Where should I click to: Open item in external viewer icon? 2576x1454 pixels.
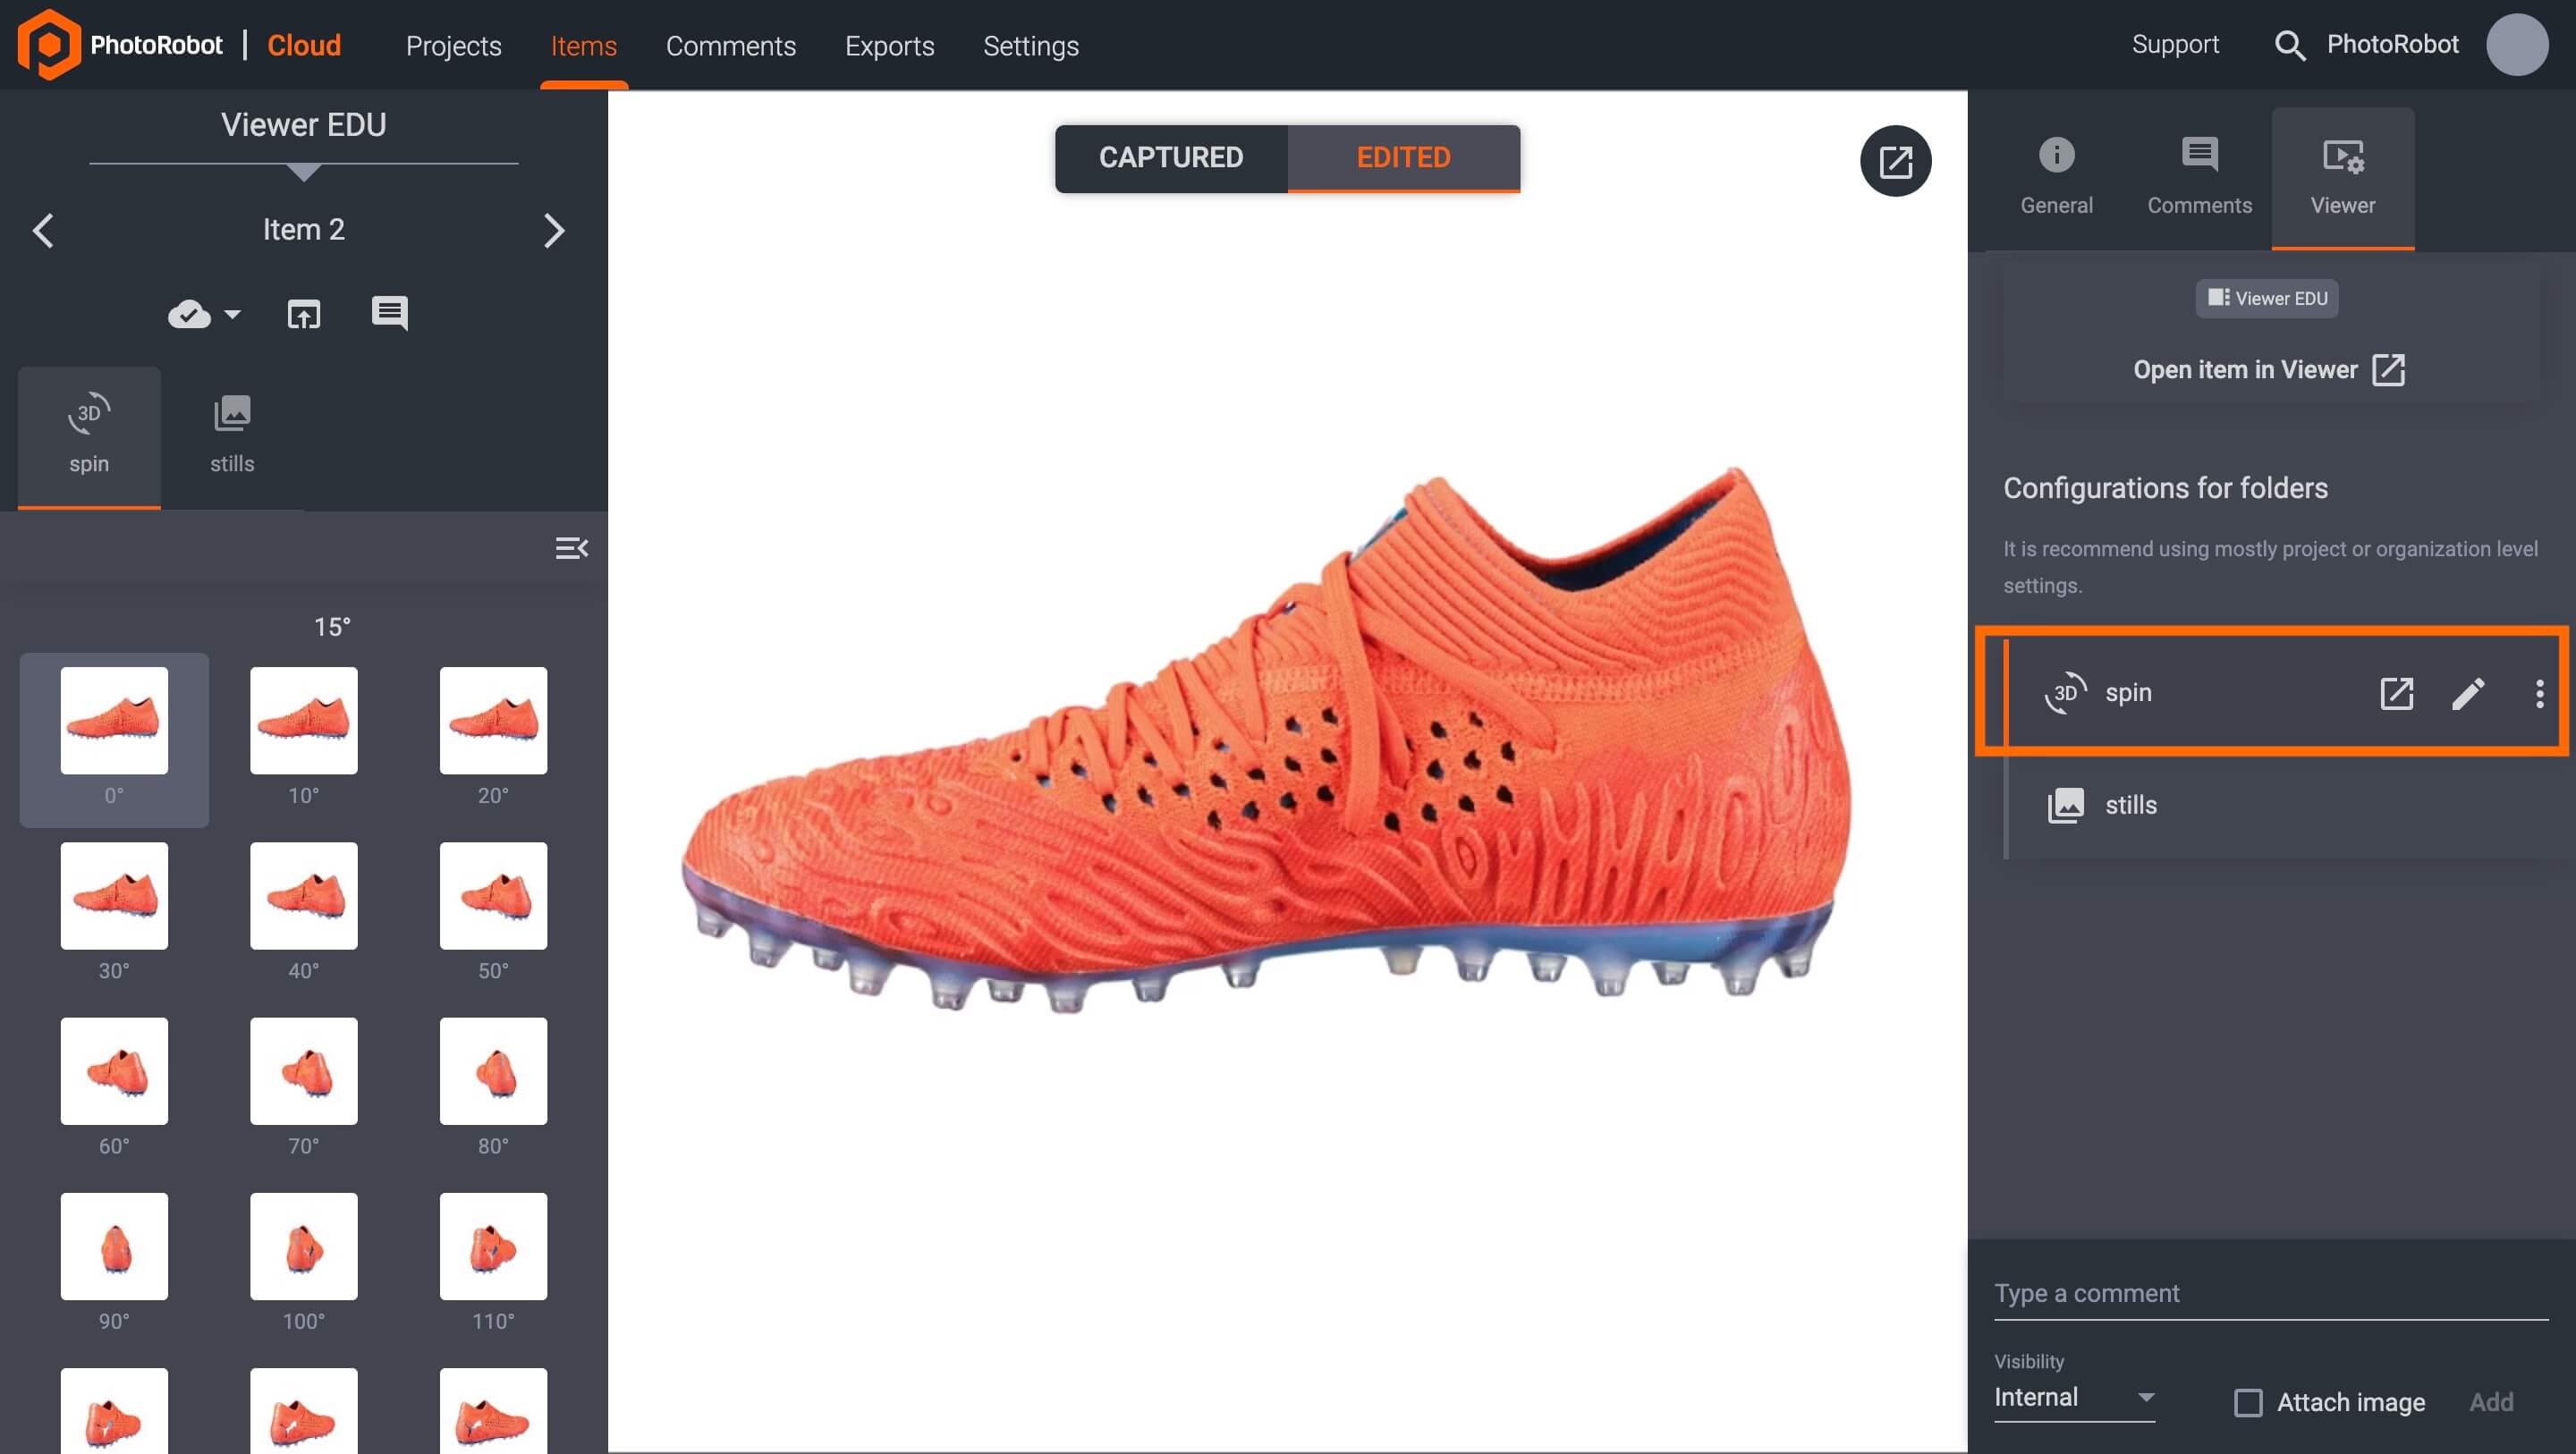2392,369
